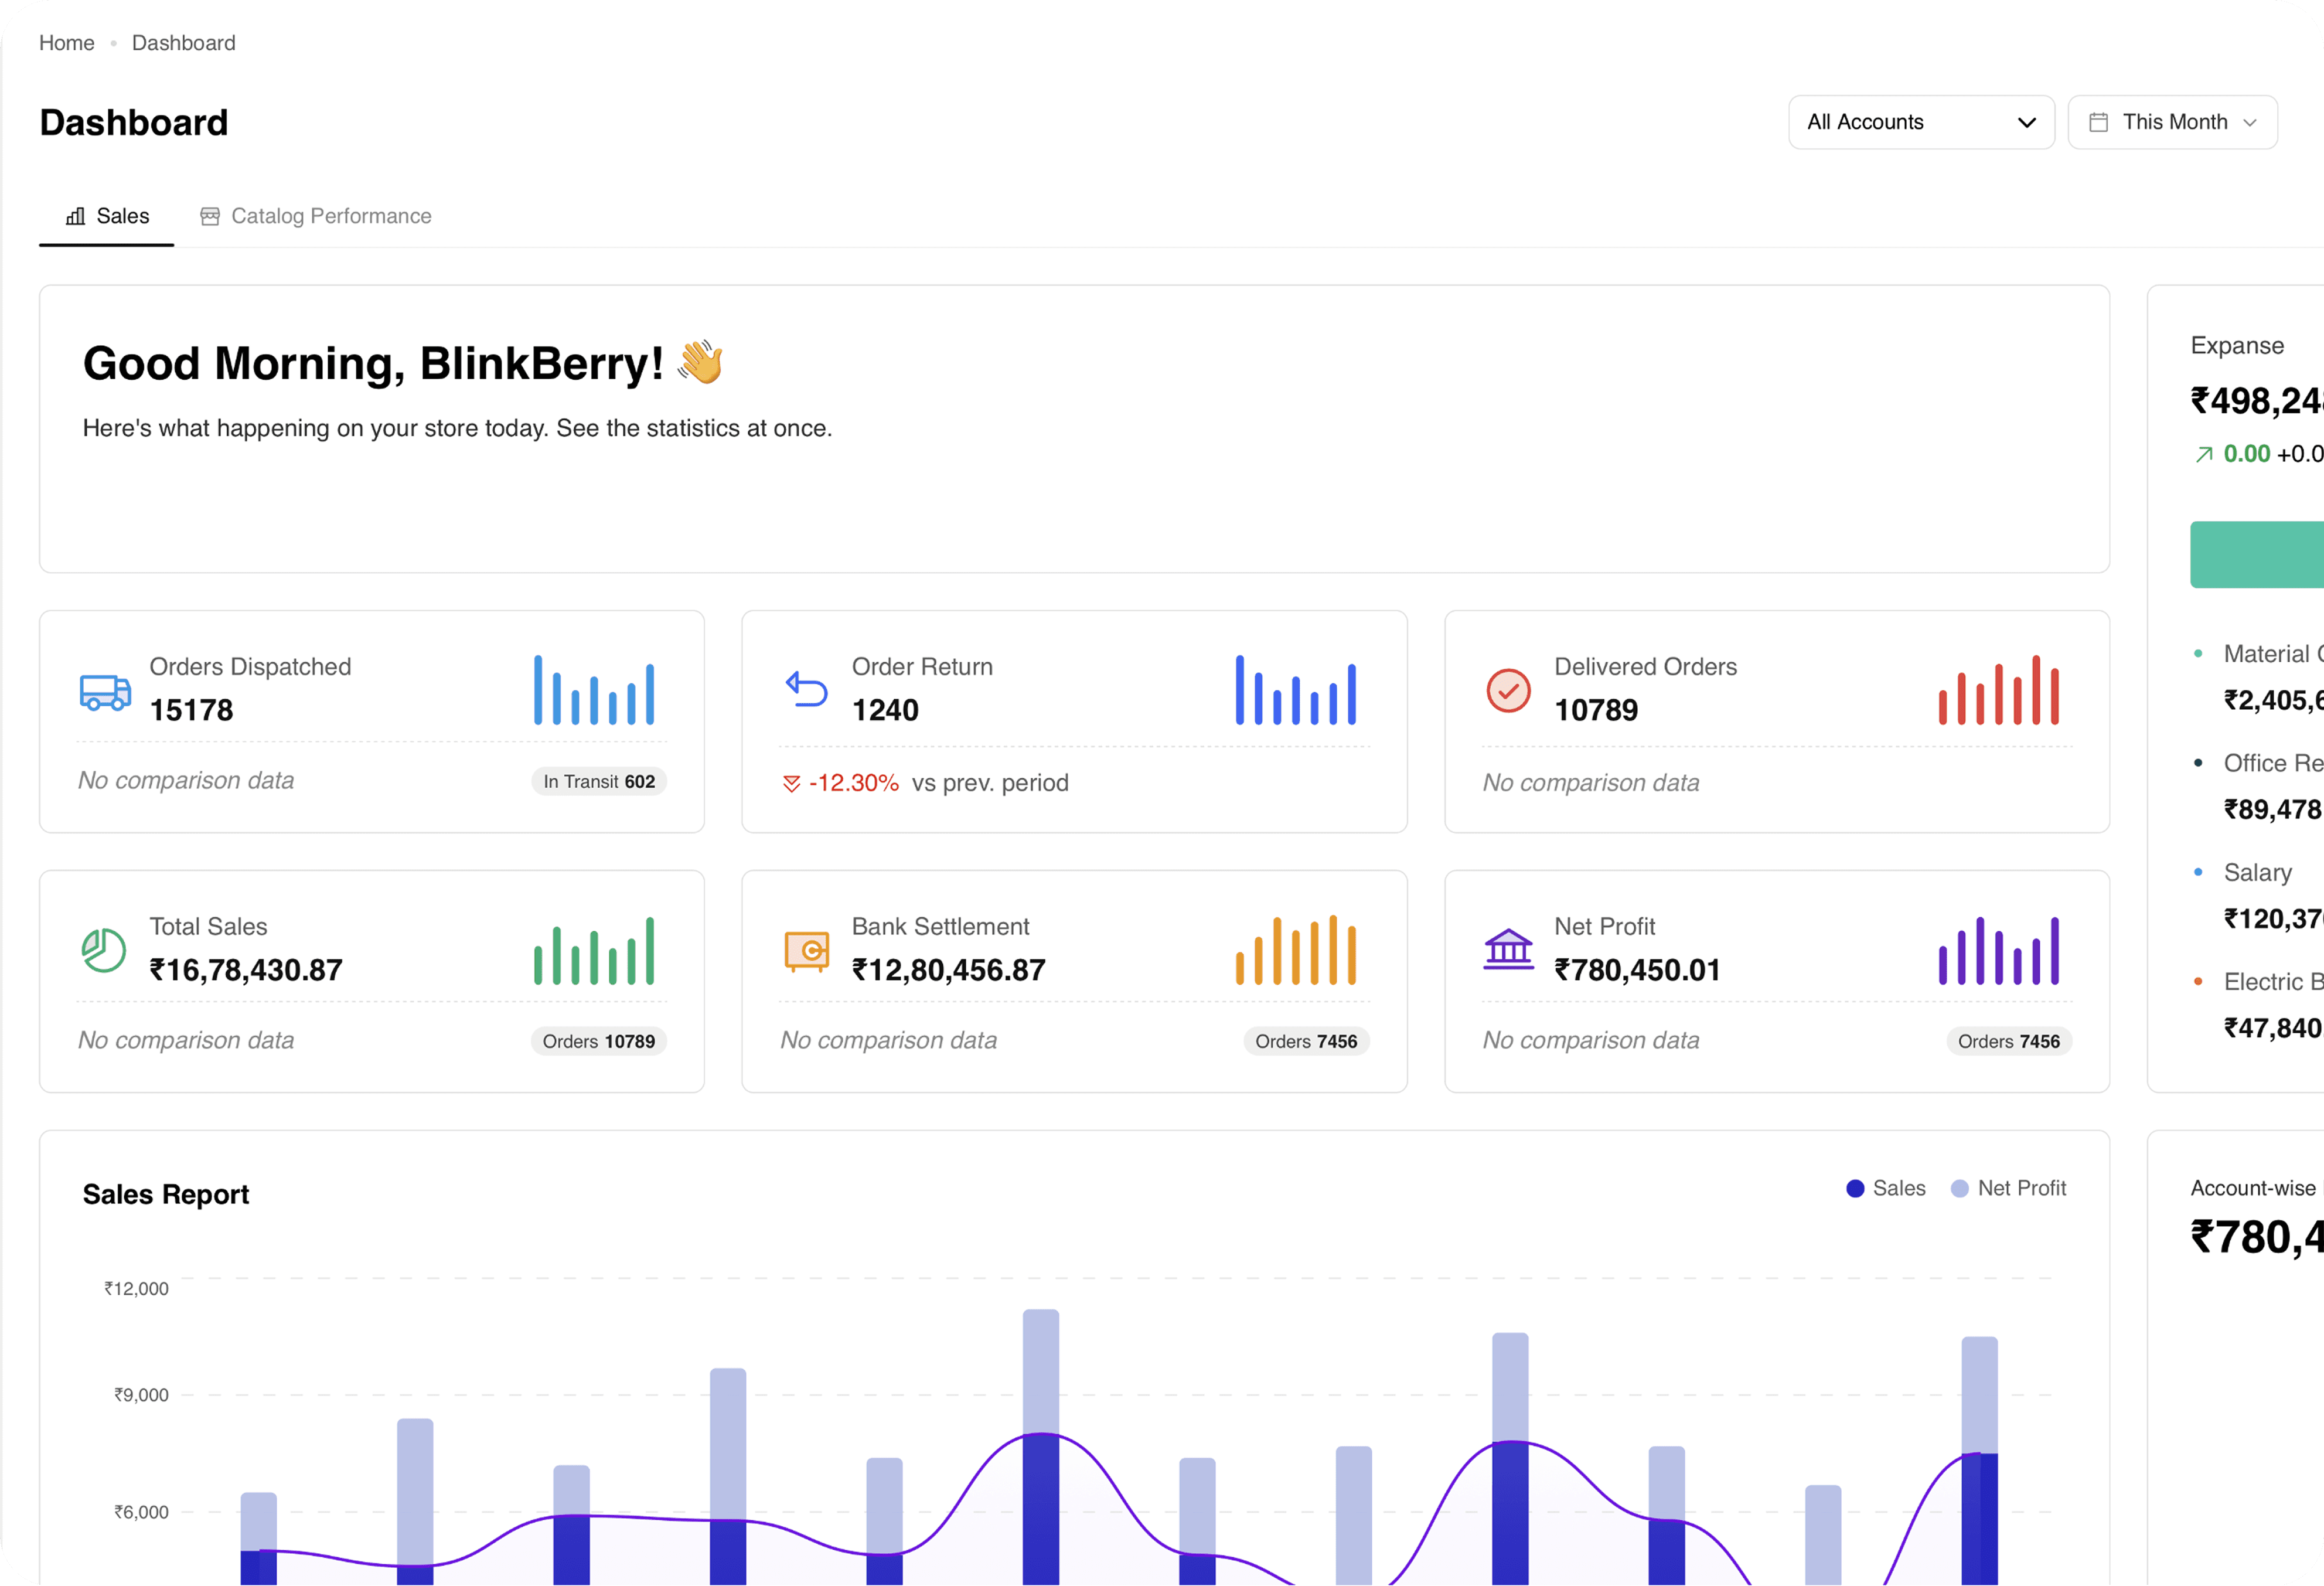The width and height of the screenshot is (2324, 1586).
Task: Click the Orders 7456 badge under Net Profit
Action: [x=2009, y=1041]
